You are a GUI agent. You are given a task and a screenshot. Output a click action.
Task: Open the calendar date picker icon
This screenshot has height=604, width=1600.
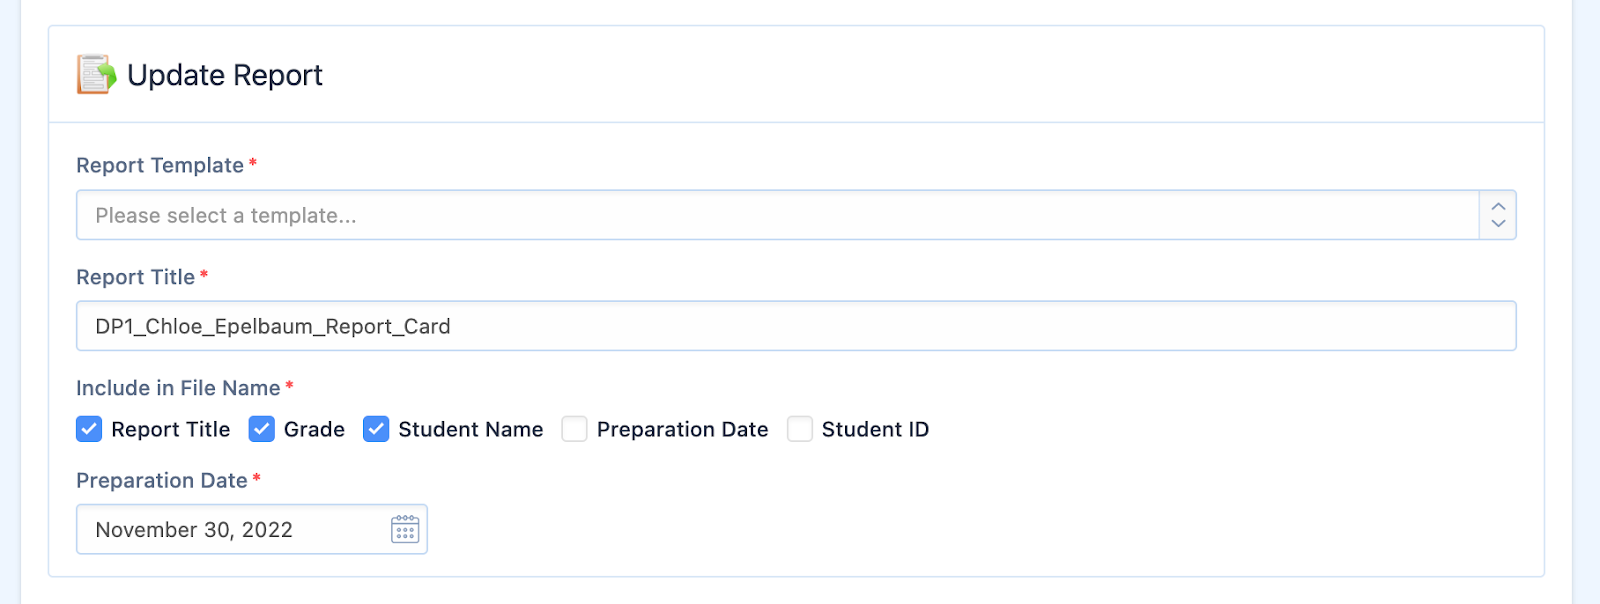pos(405,529)
